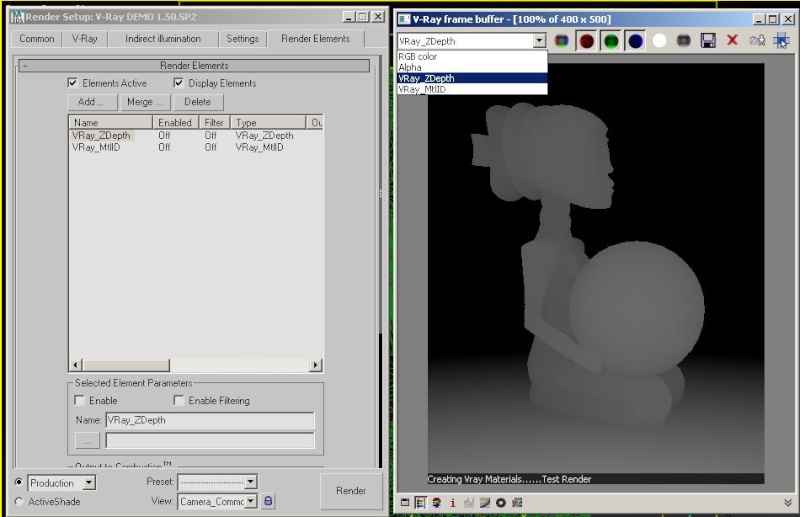Toggle the red channel button
The width and height of the screenshot is (800, 517).
click(586, 40)
